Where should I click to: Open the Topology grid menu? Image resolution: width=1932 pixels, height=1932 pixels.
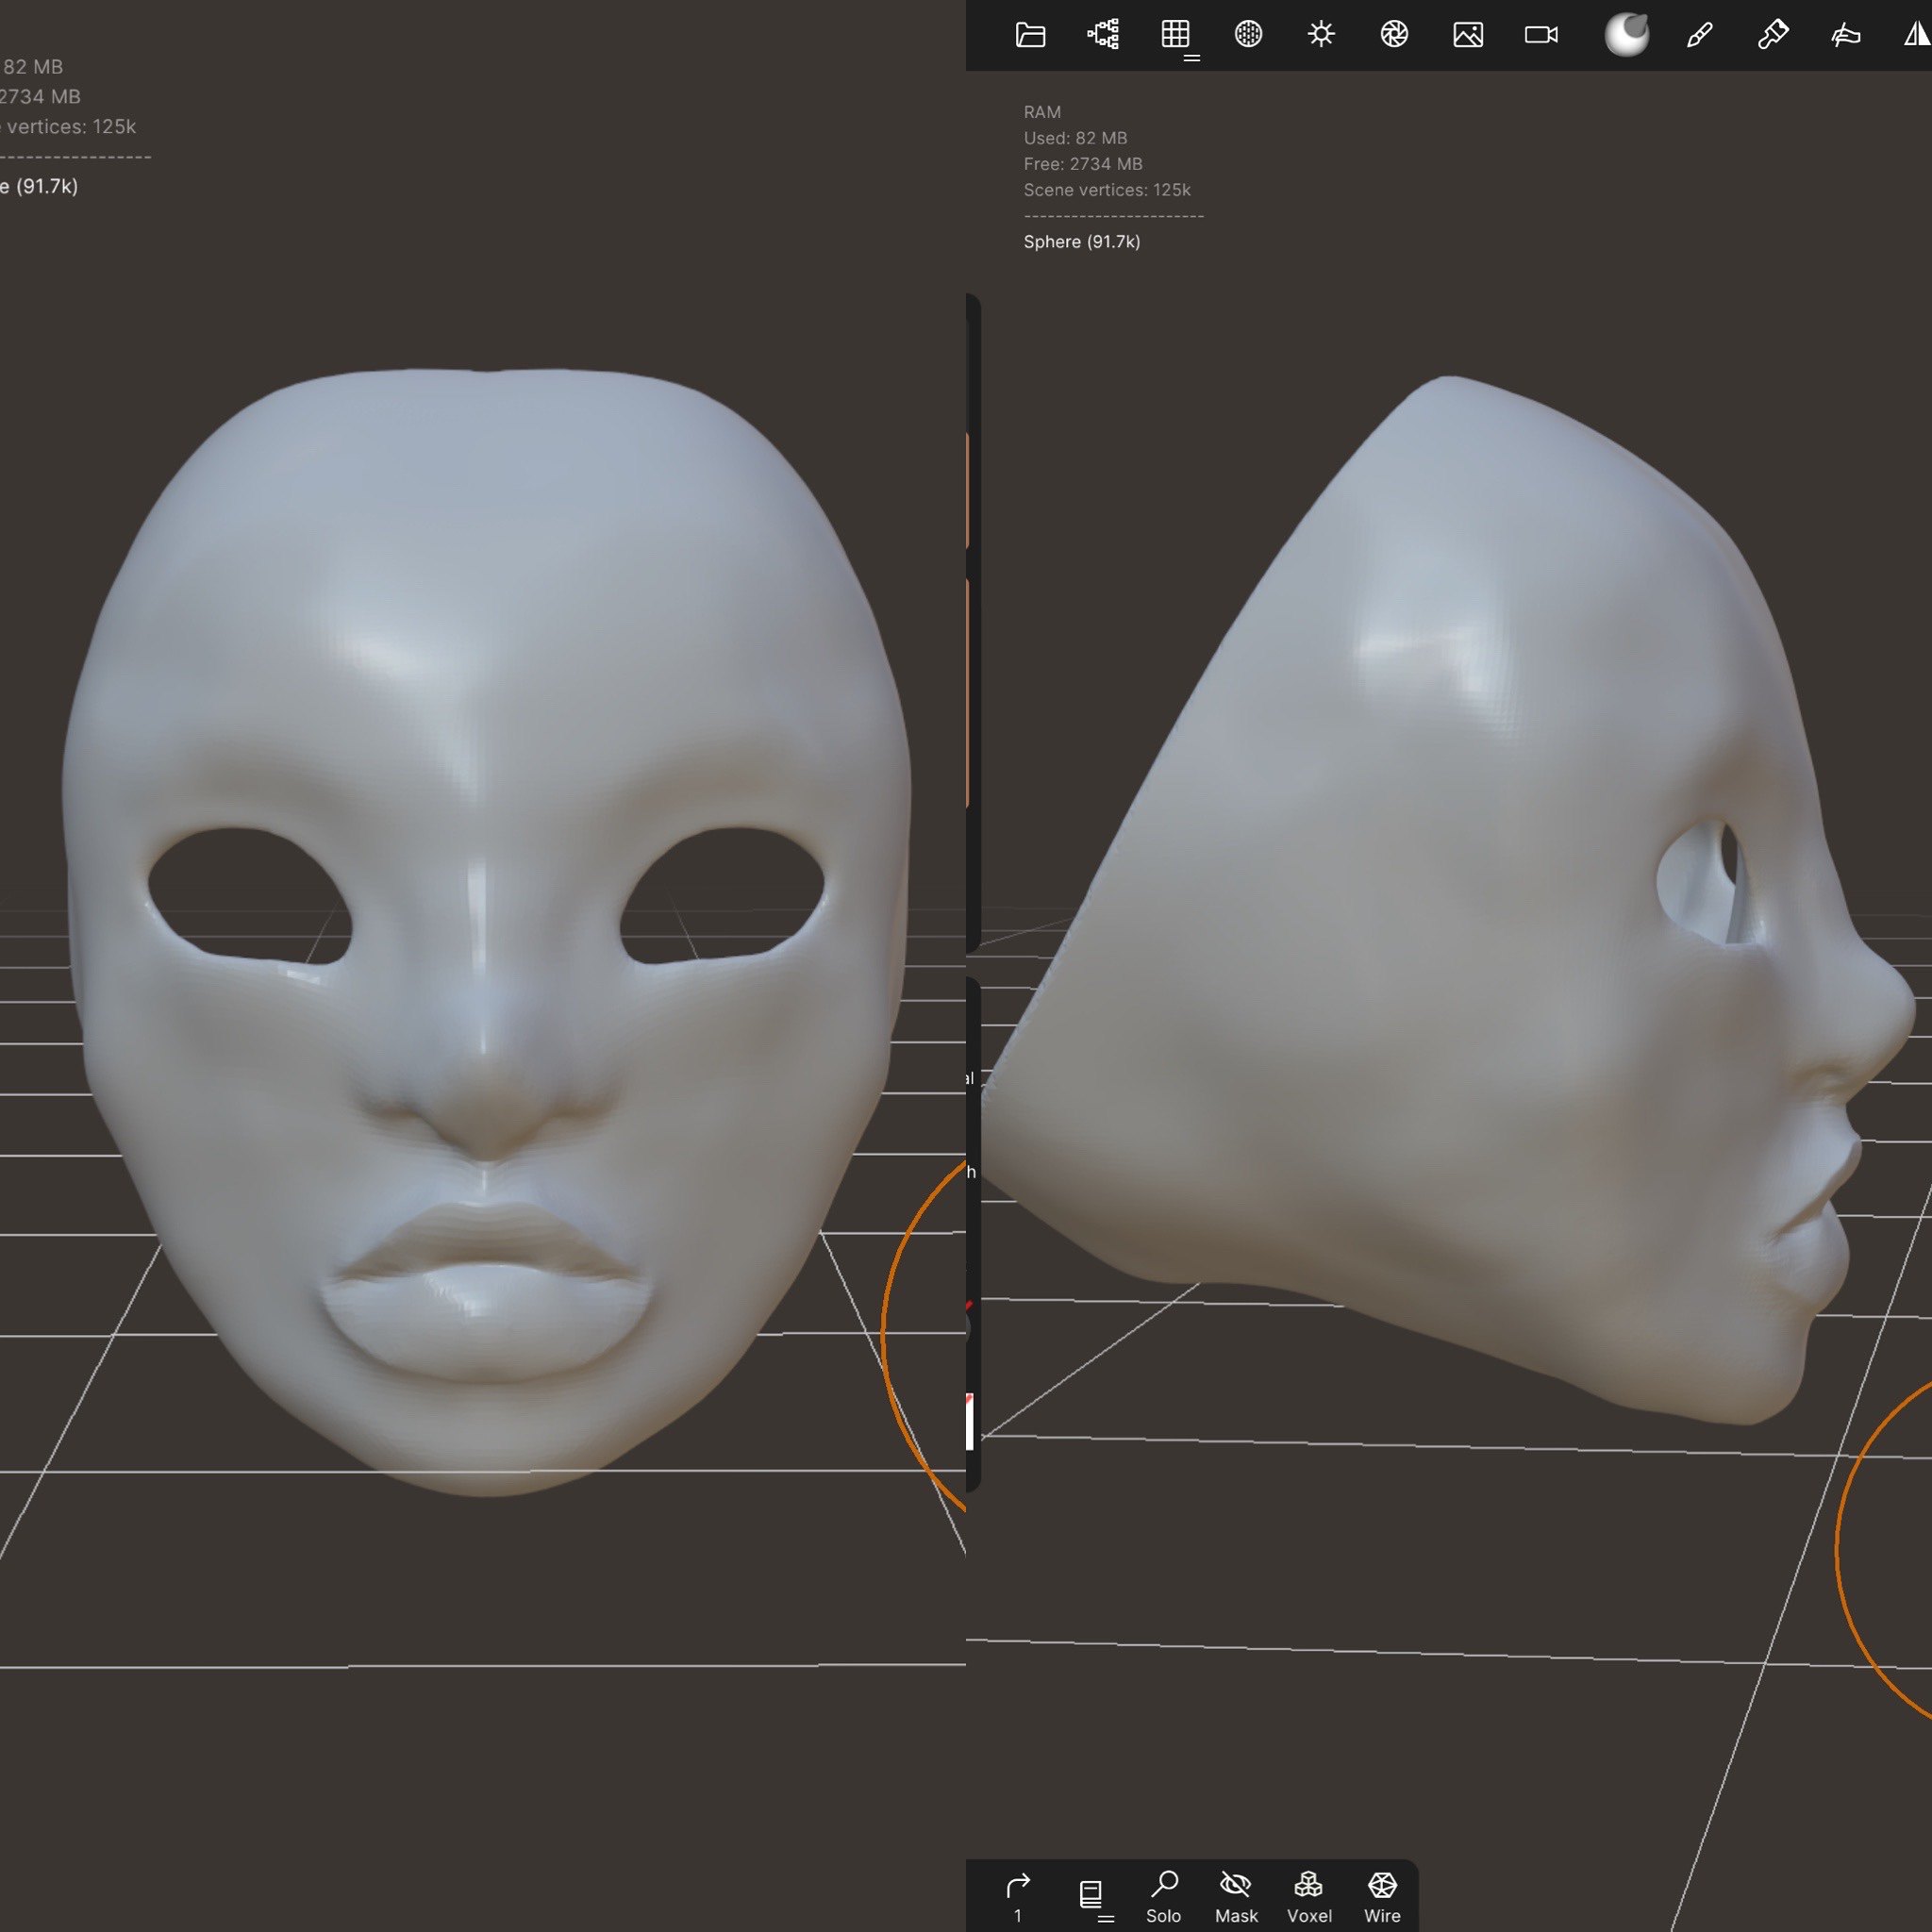coord(1176,35)
